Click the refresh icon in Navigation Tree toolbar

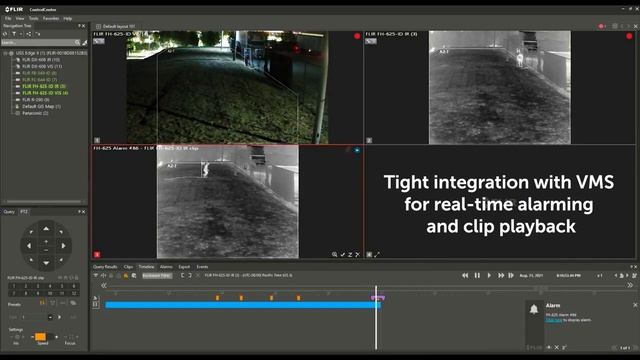5,34
